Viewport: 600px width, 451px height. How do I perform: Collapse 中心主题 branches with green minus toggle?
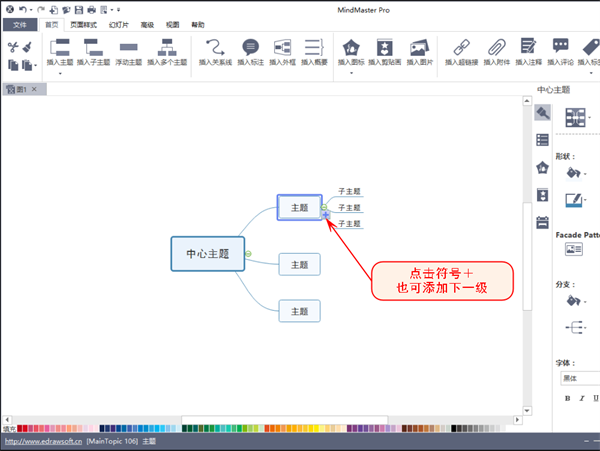pos(248,254)
